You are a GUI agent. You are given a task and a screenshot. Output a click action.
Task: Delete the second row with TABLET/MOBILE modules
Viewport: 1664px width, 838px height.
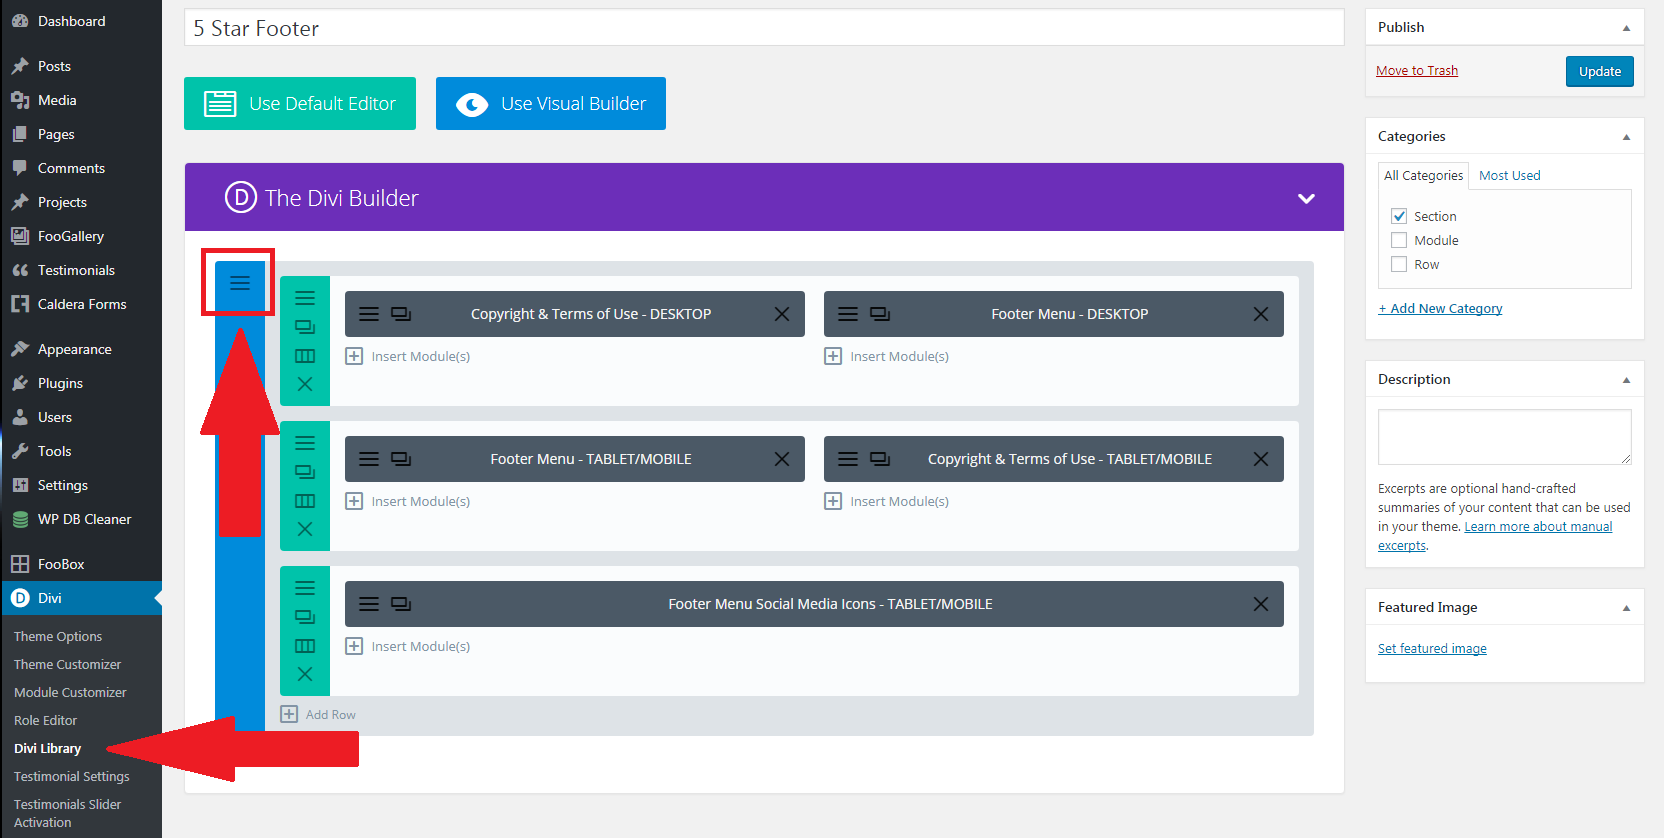[305, 529]
